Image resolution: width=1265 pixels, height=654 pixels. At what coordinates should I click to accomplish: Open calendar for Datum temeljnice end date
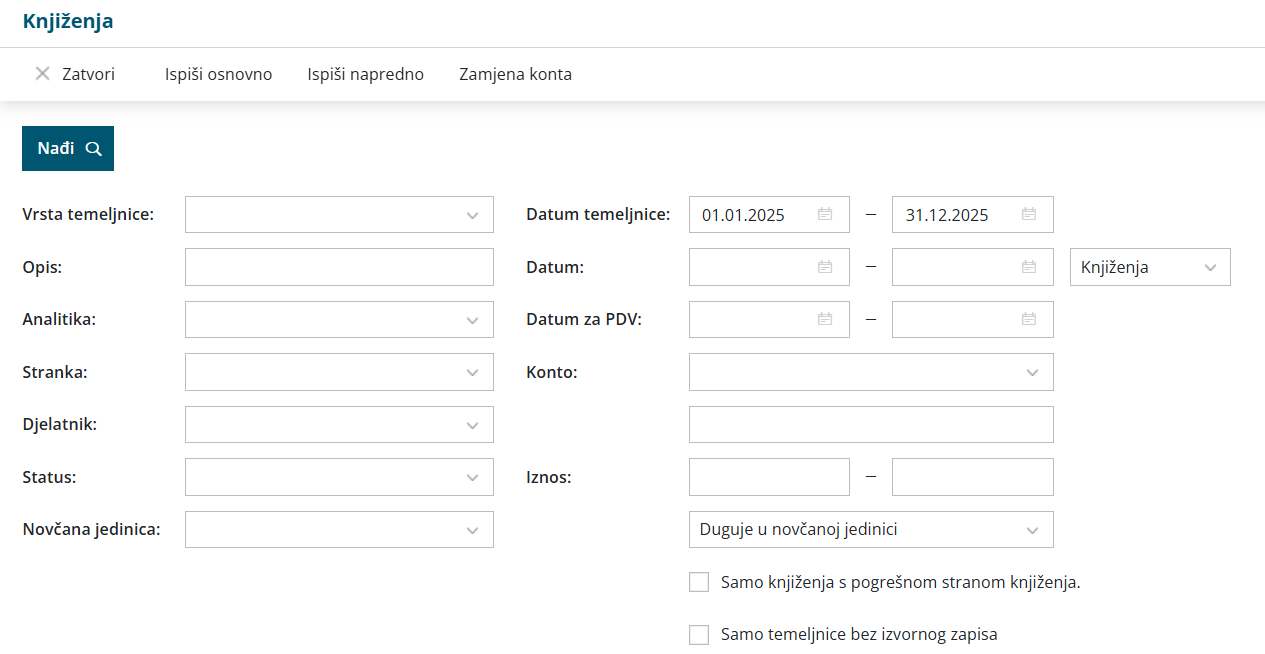1029,214
